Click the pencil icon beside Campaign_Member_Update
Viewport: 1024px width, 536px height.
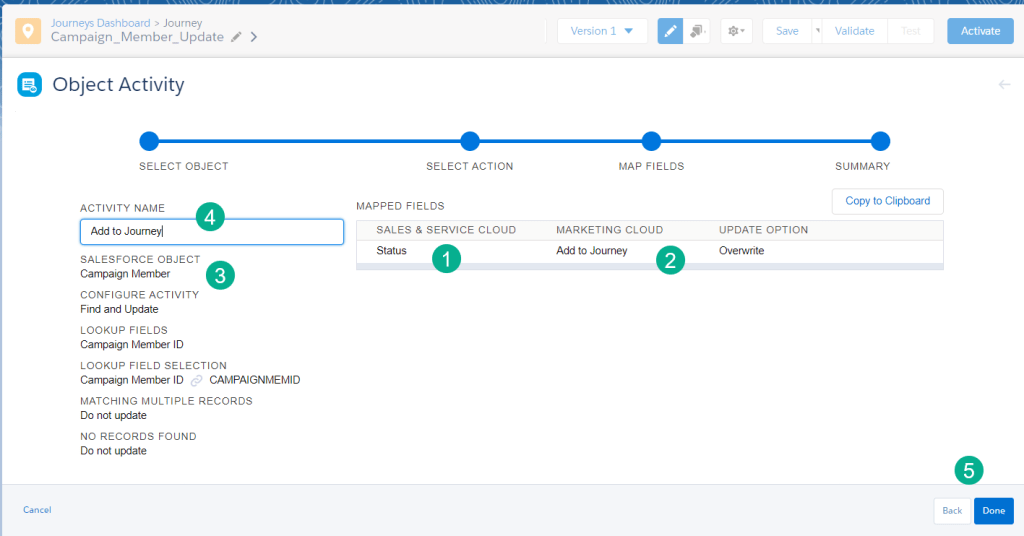(x=236, y=37)
